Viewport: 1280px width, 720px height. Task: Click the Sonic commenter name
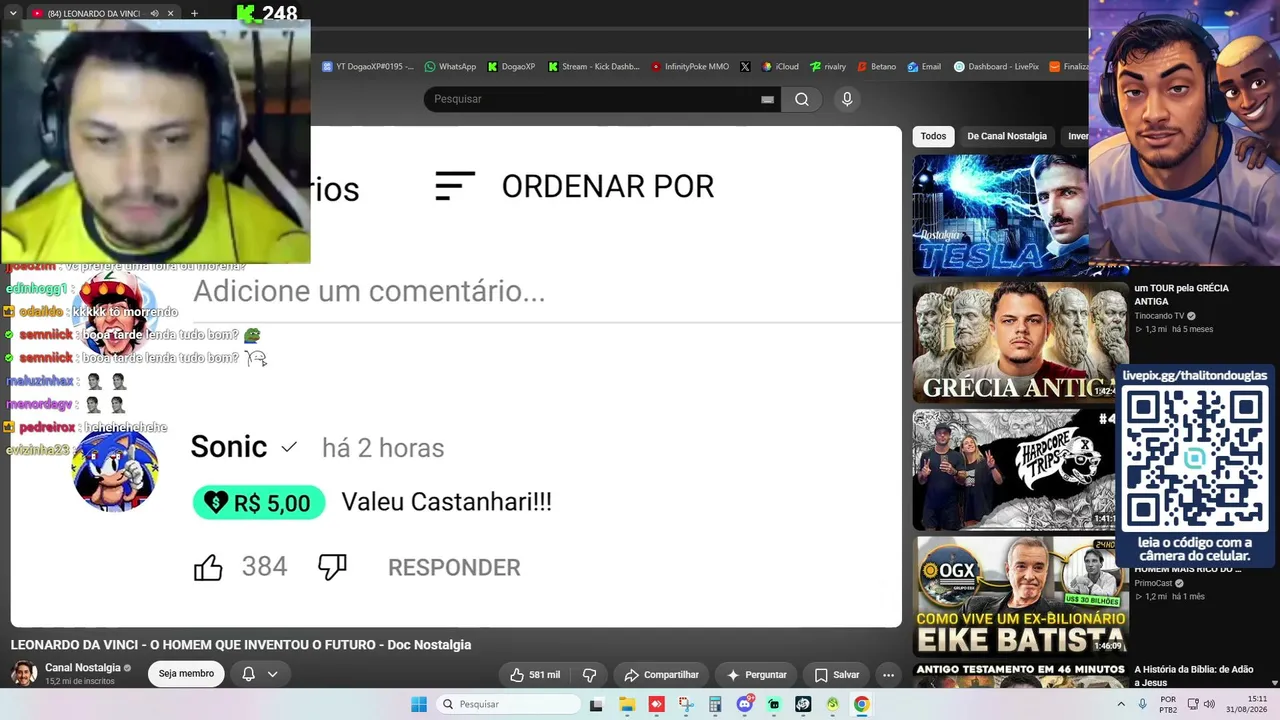(229, 447)
